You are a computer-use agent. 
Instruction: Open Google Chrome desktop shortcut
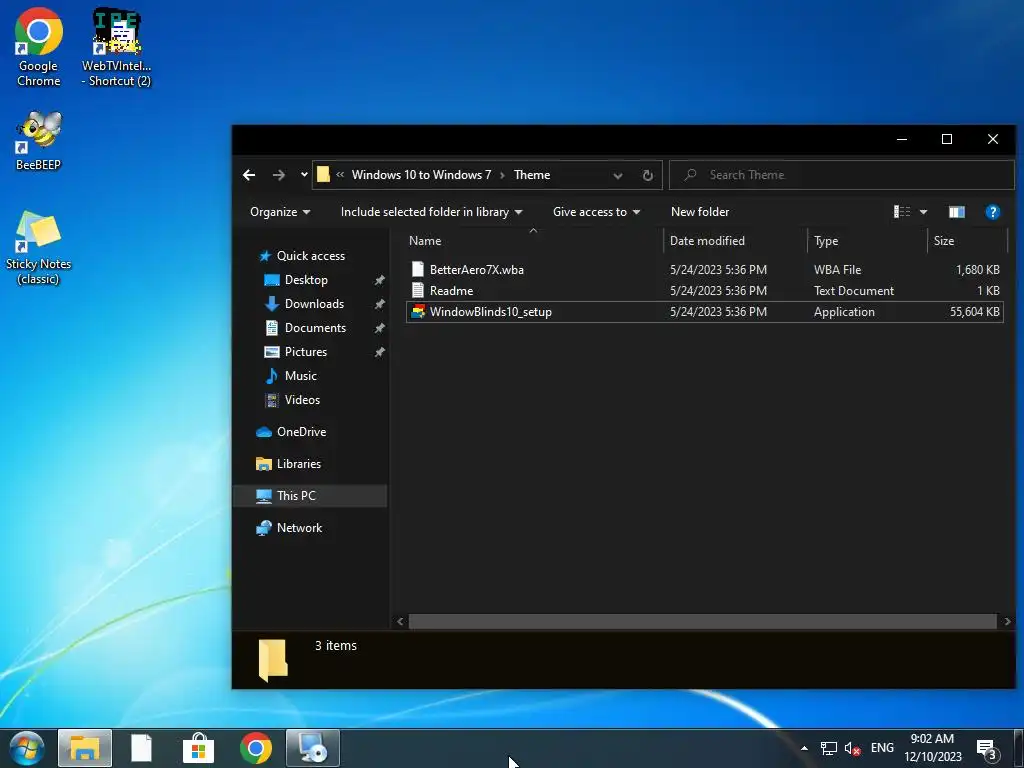[x=39, y=47]
